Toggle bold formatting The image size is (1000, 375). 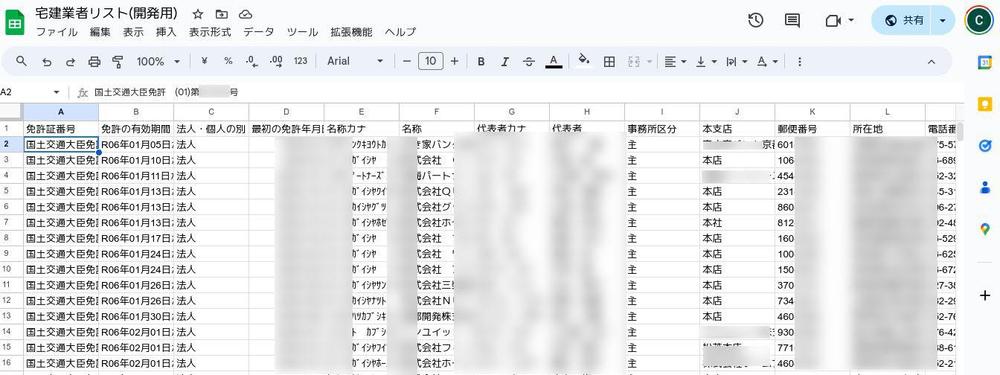point(482,61)
